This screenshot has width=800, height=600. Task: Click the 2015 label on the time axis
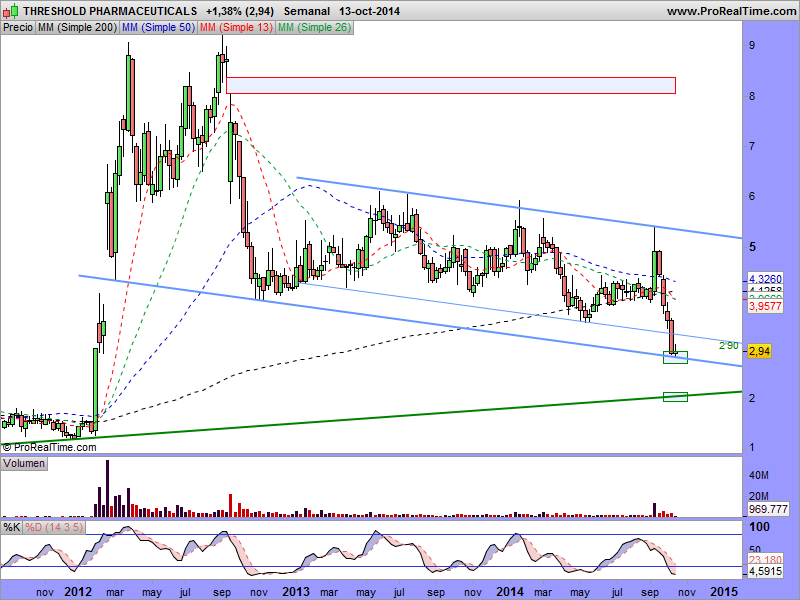(x=724, y=592)
